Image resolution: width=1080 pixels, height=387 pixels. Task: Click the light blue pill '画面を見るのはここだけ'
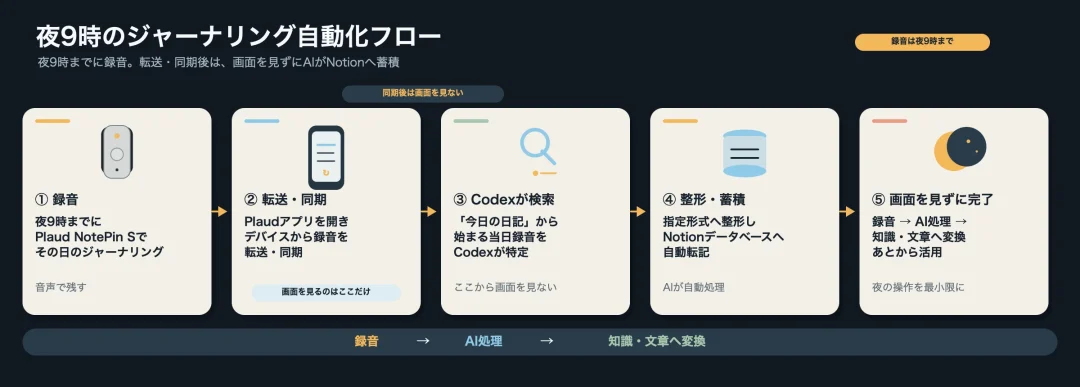click(326, 292)
